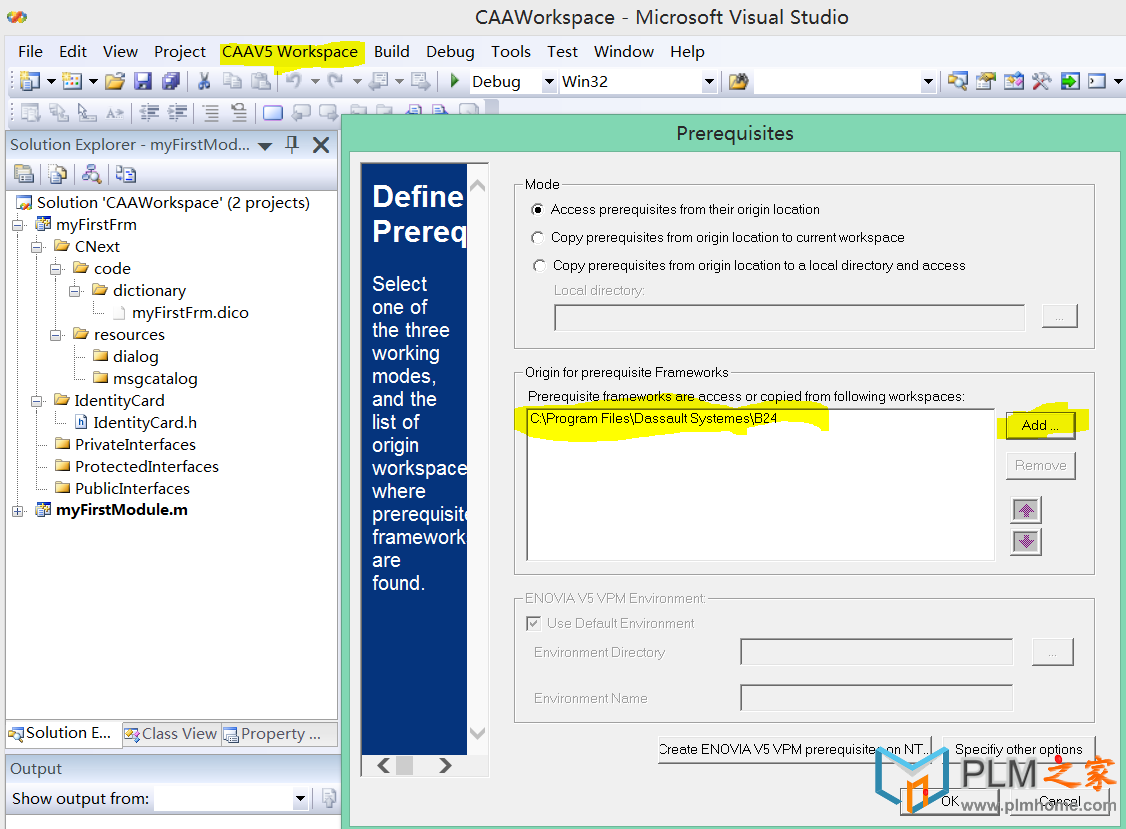This screenshot has height=829, width=1126.
Task: Click the help pane scroll-down arrow
Action: pyautogui.click(x=478, y=733)
